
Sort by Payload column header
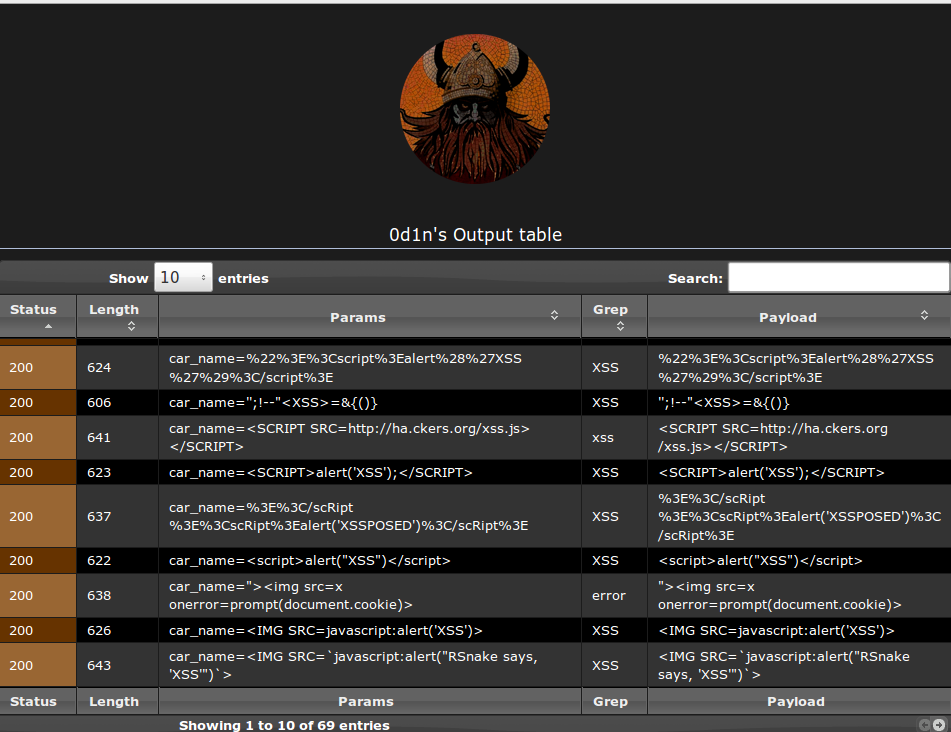tap(799, 317)
